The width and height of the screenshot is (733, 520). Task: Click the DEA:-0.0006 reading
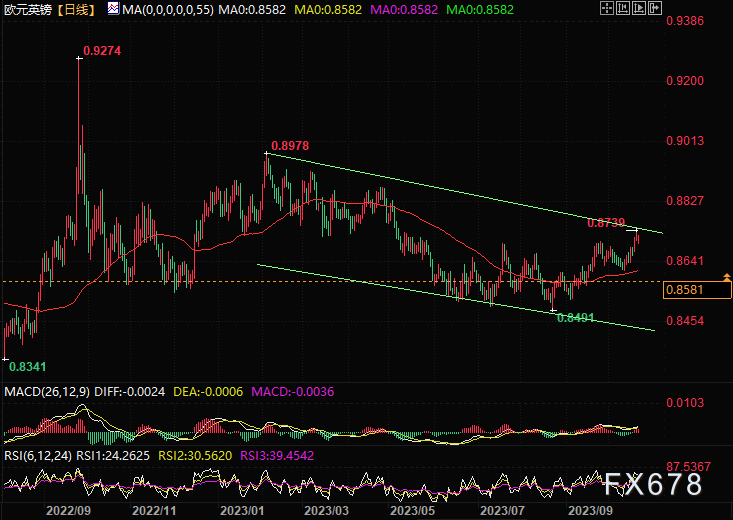point(208,392)
